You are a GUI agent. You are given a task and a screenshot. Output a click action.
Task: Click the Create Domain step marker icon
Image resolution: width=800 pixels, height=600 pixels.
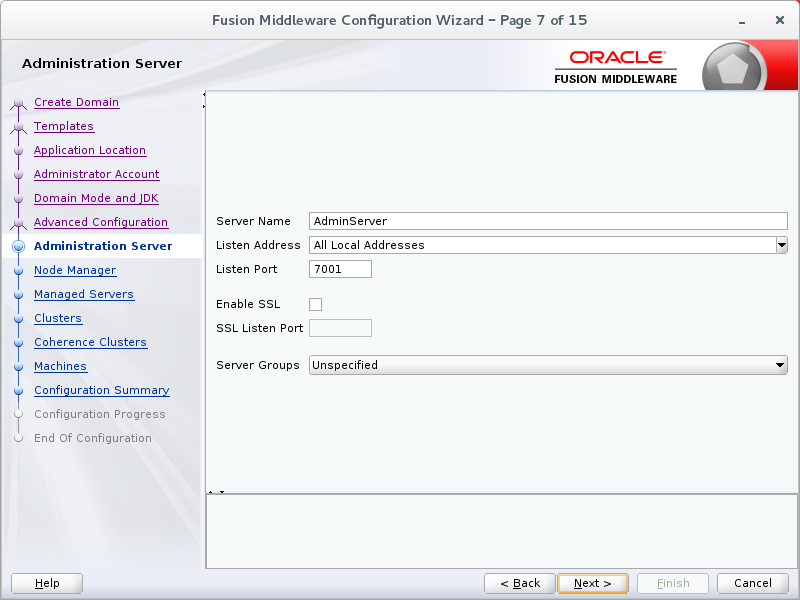18,104
